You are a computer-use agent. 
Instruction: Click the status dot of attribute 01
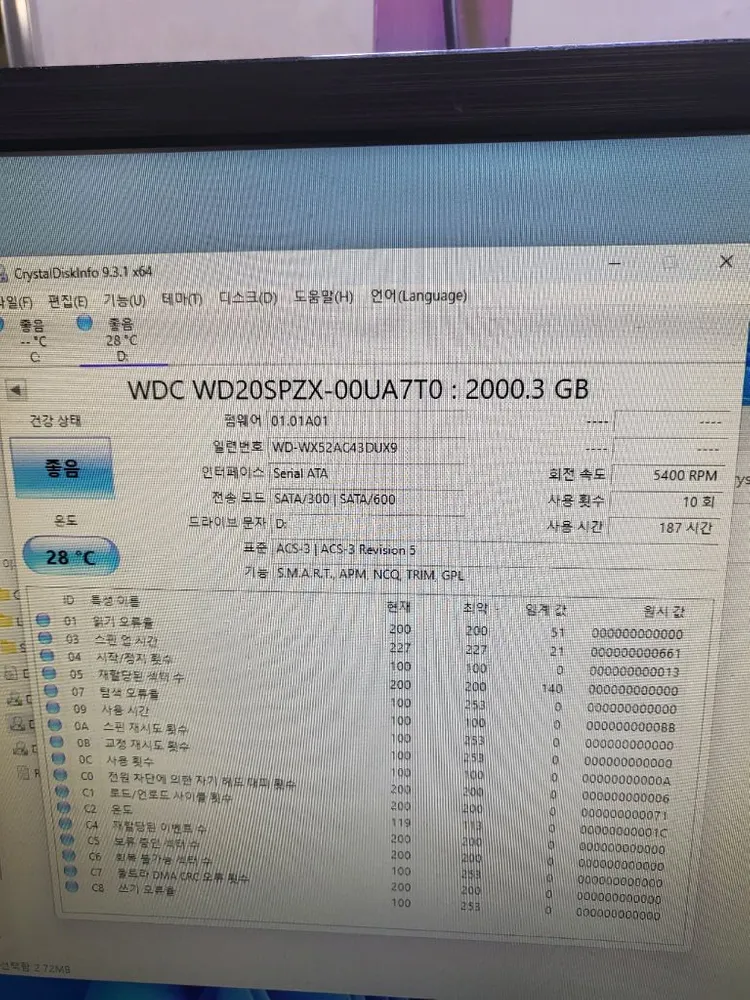tap(43, 619)
